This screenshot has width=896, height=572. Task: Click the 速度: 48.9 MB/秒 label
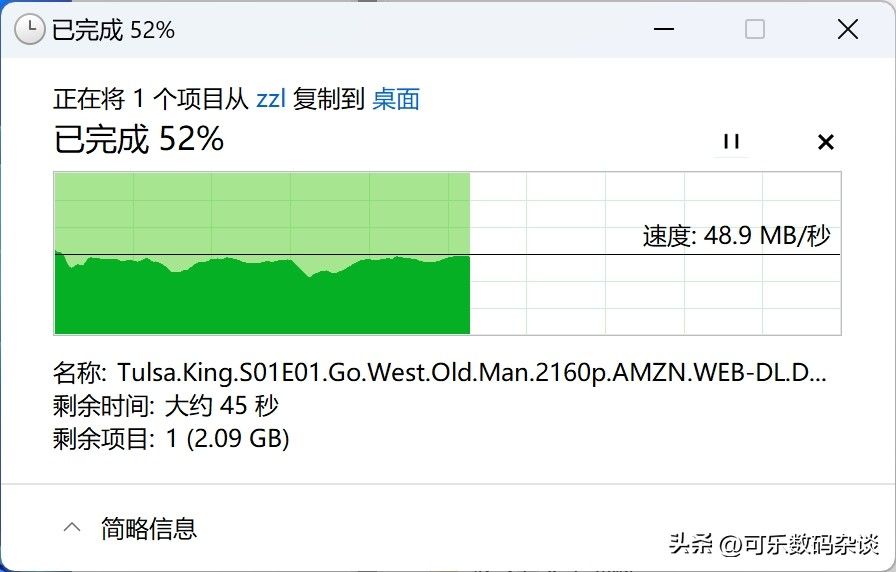tap(737, 235)
